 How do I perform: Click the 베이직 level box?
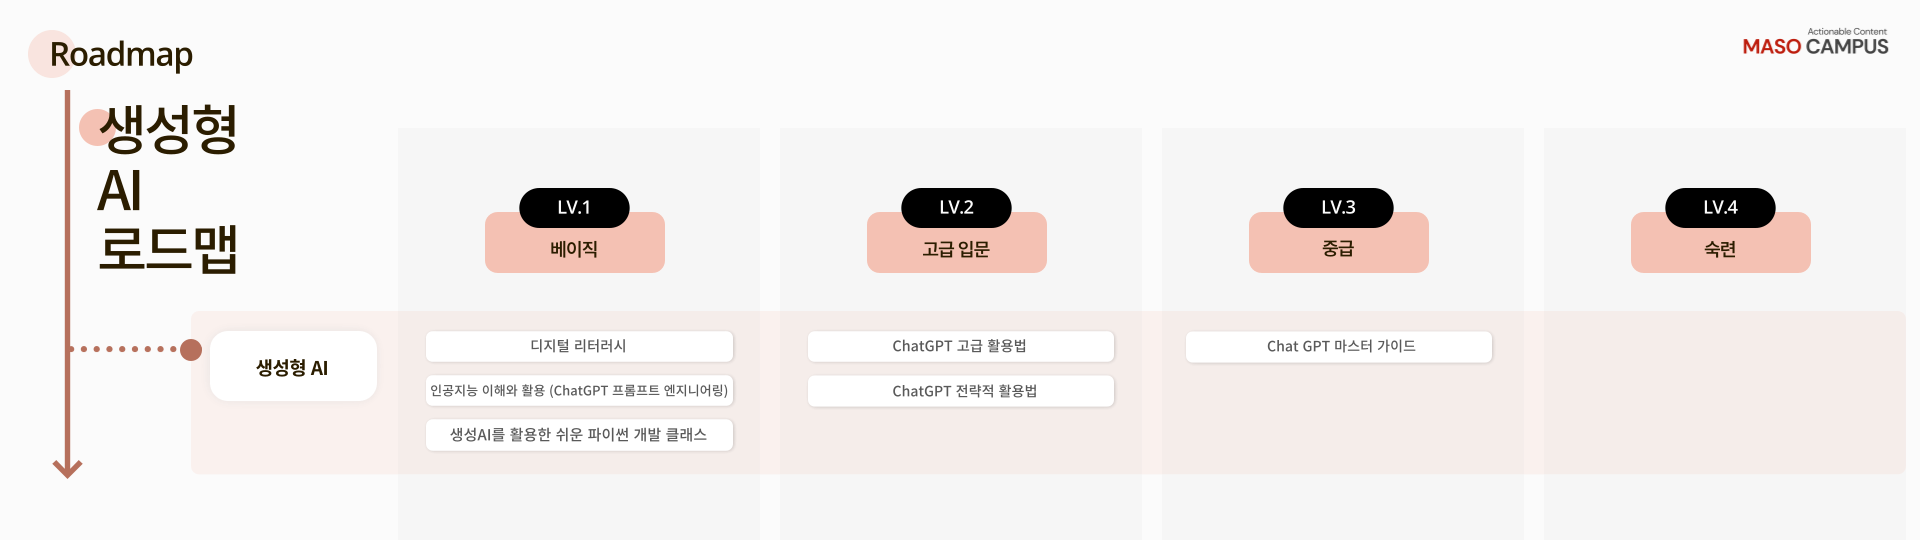click(x=574, y=250)
